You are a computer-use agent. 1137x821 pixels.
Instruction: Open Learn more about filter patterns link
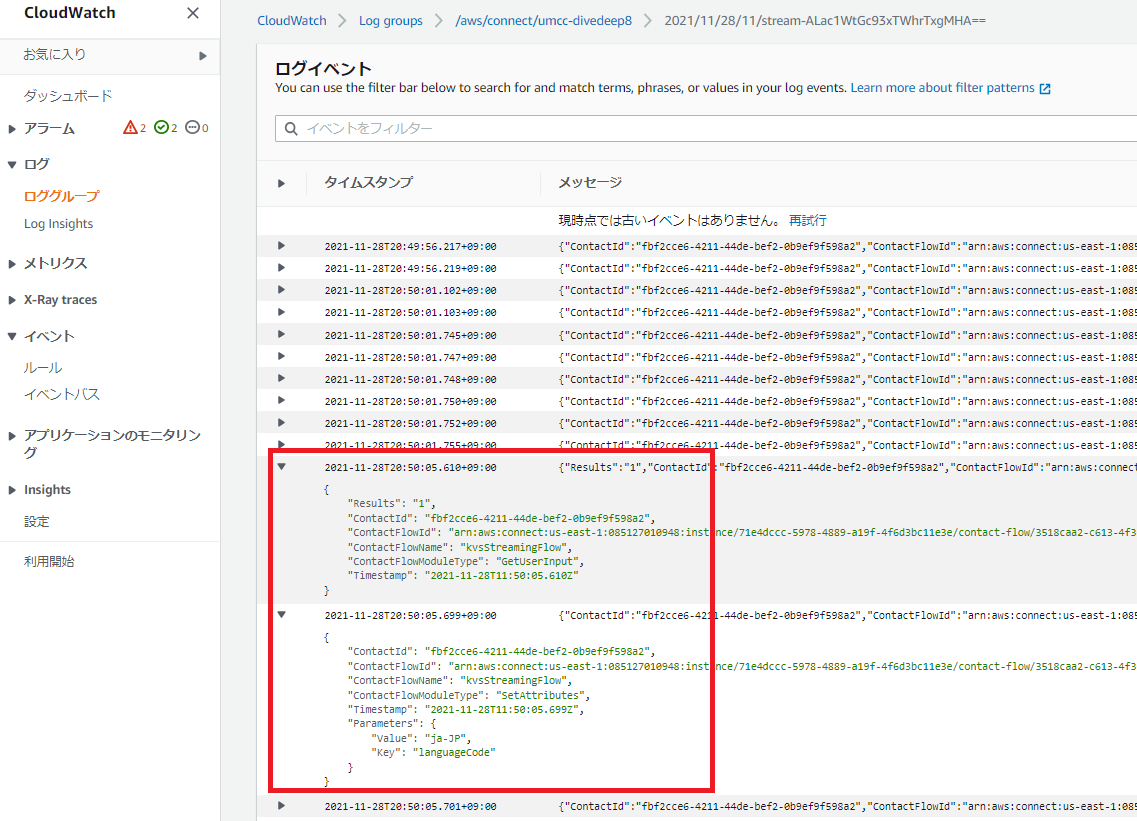pyautogui.click(x=942, y=88)
